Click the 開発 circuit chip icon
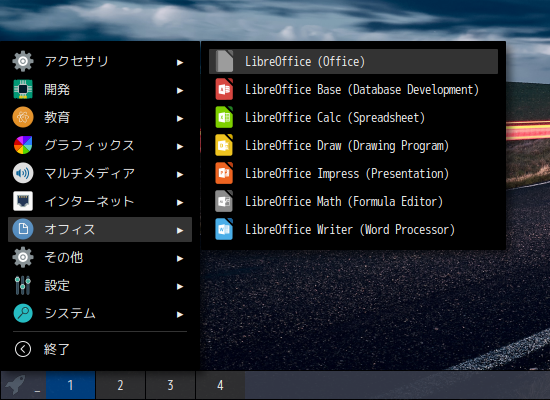The image size is (550, 400). click(23, 89)
